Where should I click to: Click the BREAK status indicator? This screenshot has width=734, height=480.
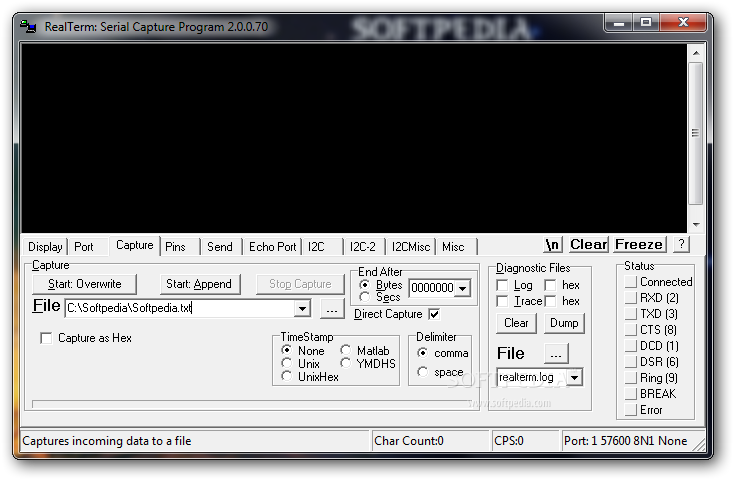pos(631,394)
